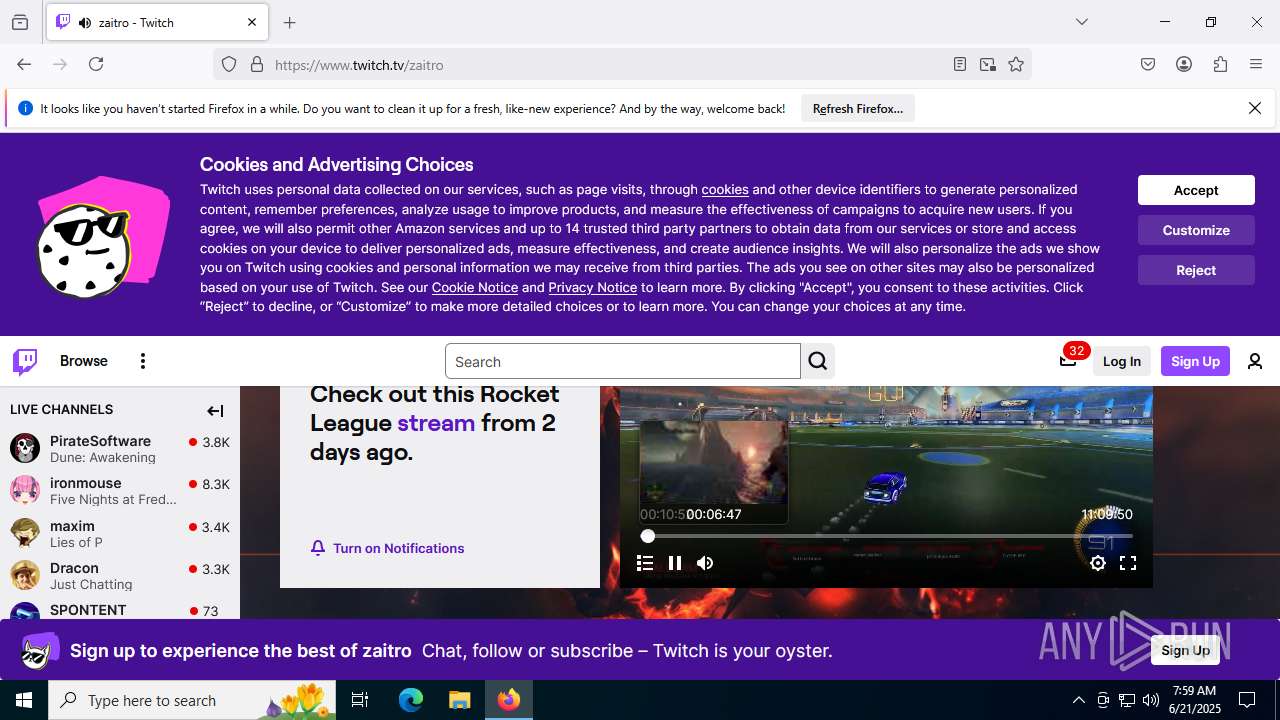Click the Twitch logo home icon
This screenshot has height=720, width=1280.
(x=25, y=361)
